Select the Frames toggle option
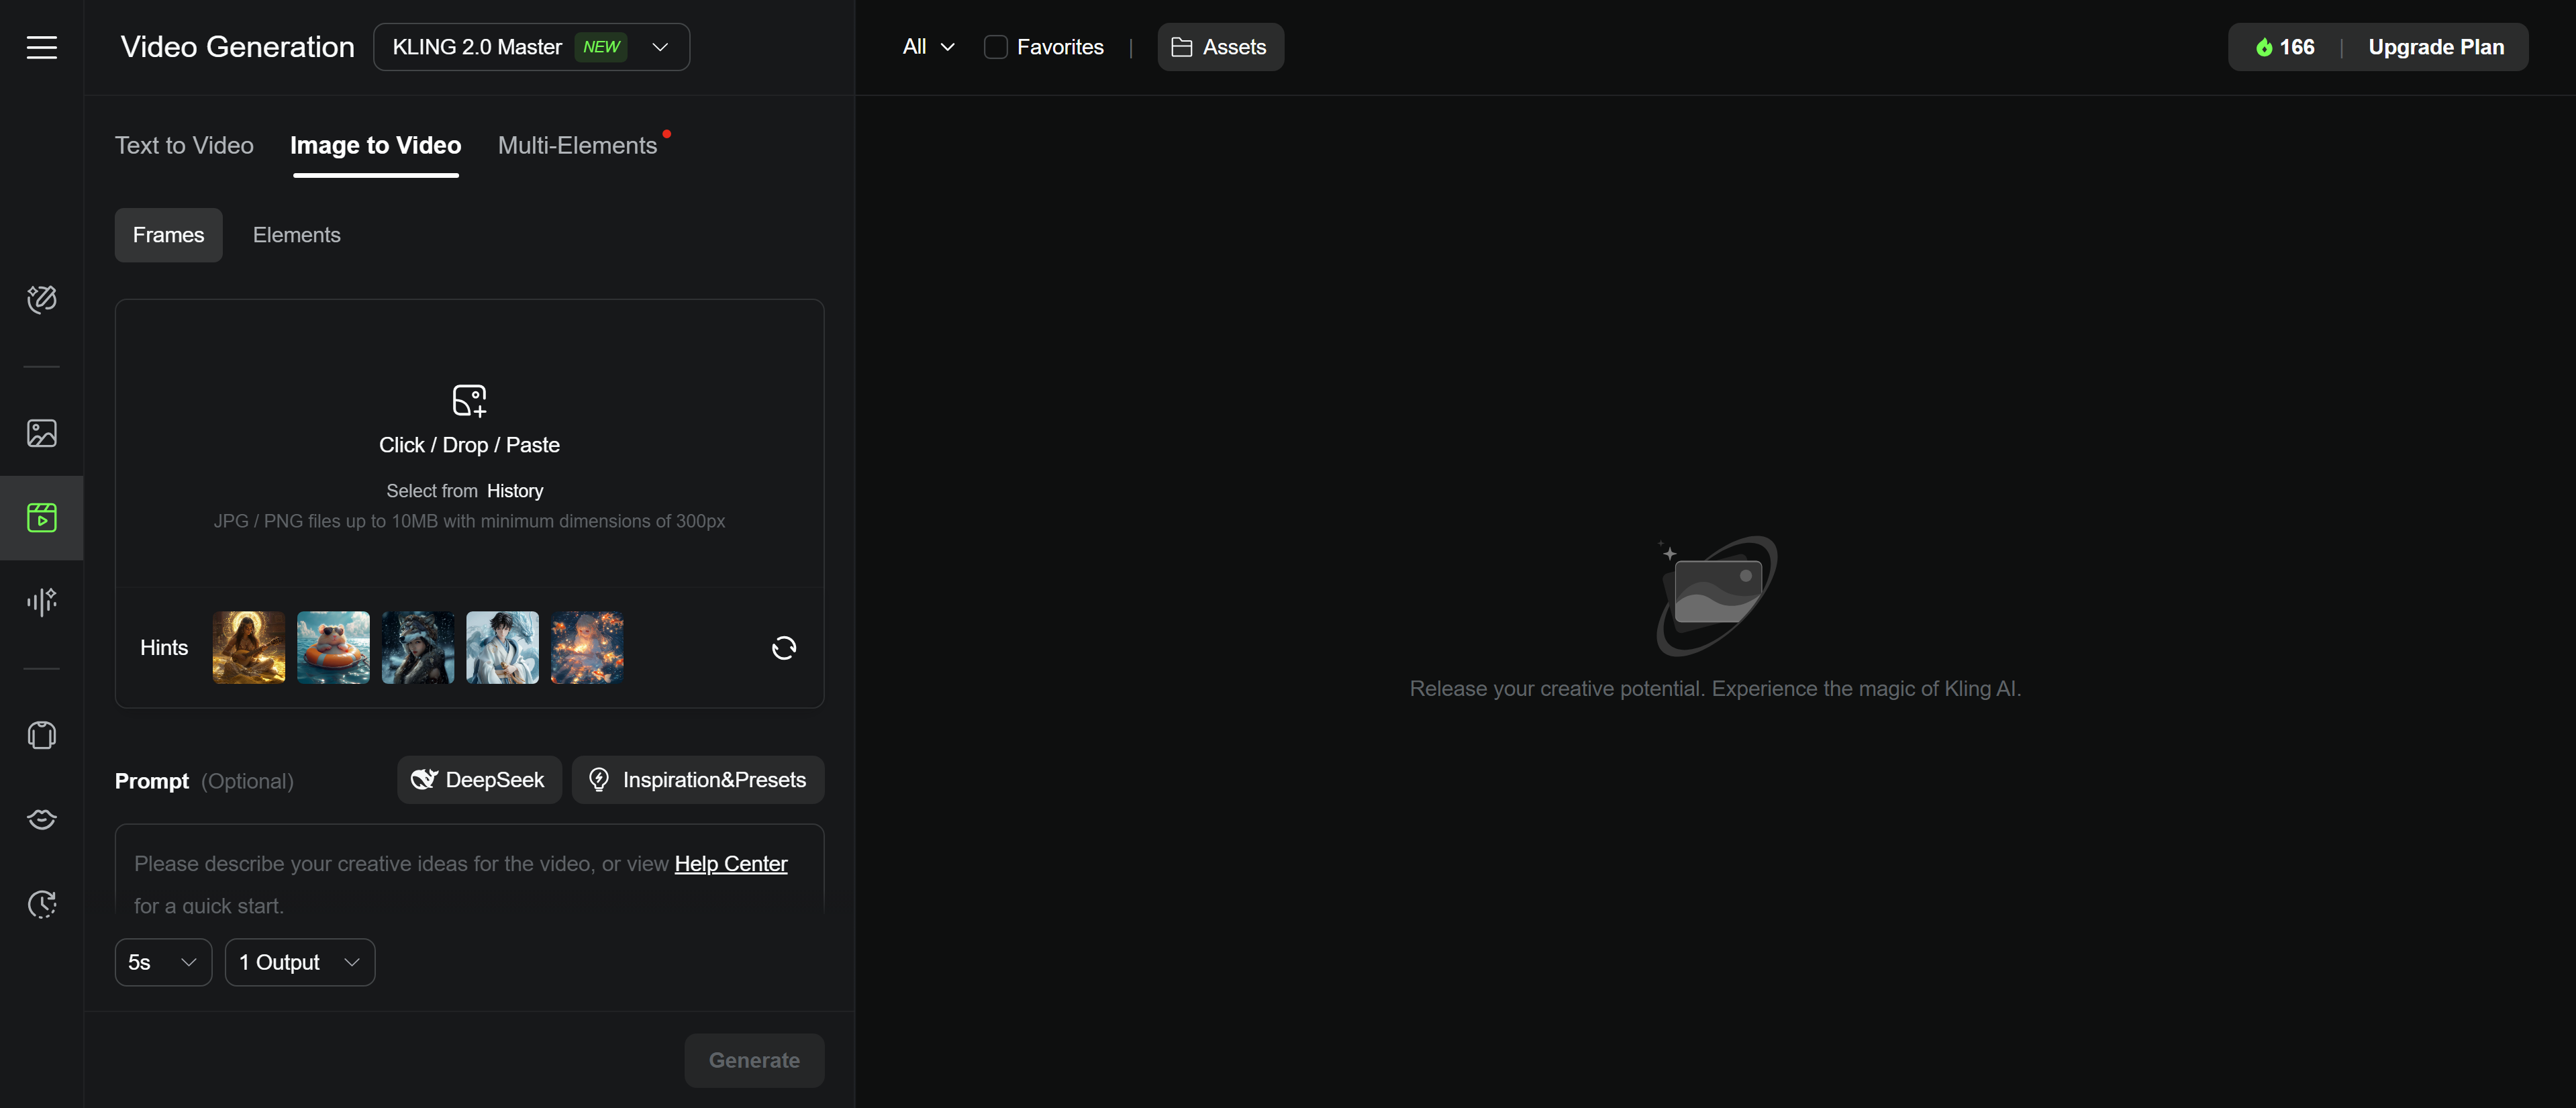This screenshot has height=1108, width=2576. pyautogui.click(x=168, y=235)
